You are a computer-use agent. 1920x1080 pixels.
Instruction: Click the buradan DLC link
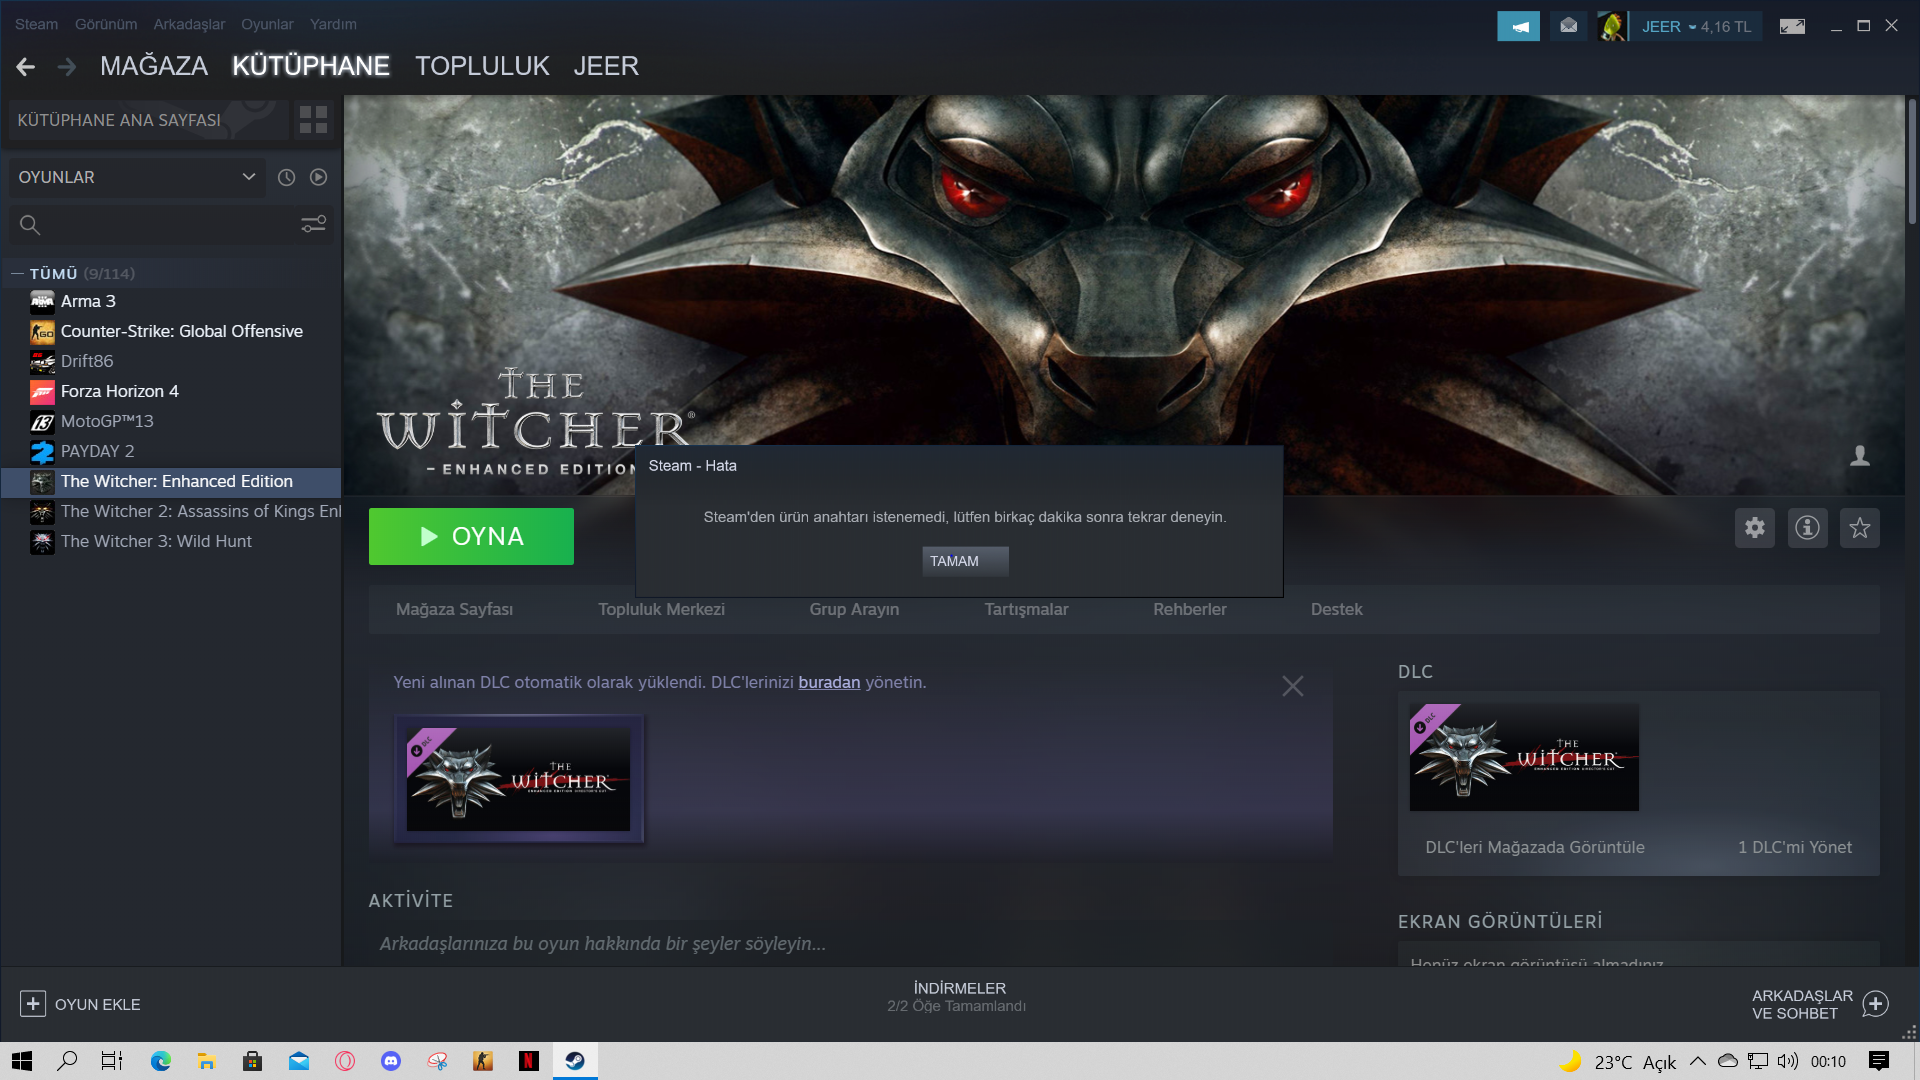pos(828,682)
